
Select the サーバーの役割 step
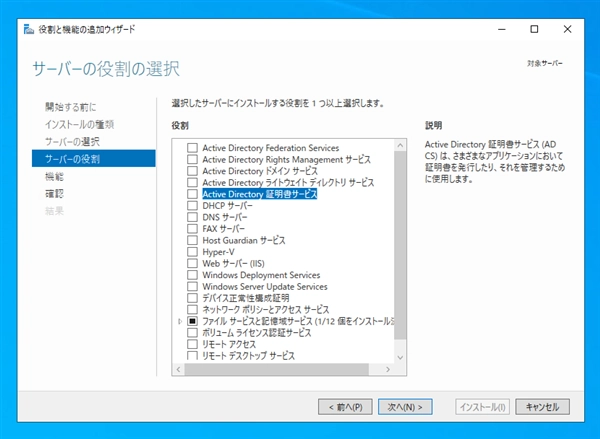[94, 158]
